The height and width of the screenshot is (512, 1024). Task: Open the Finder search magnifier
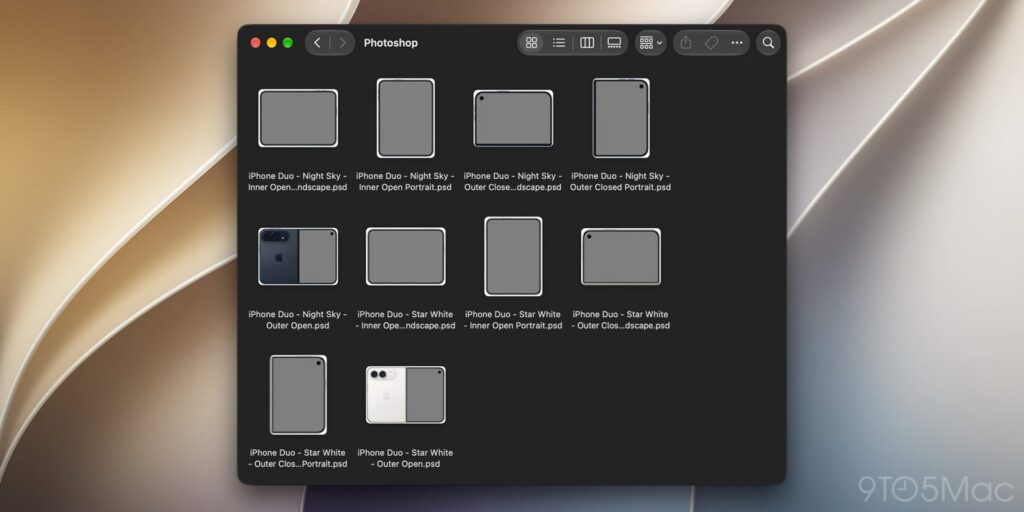coord(769,42)
